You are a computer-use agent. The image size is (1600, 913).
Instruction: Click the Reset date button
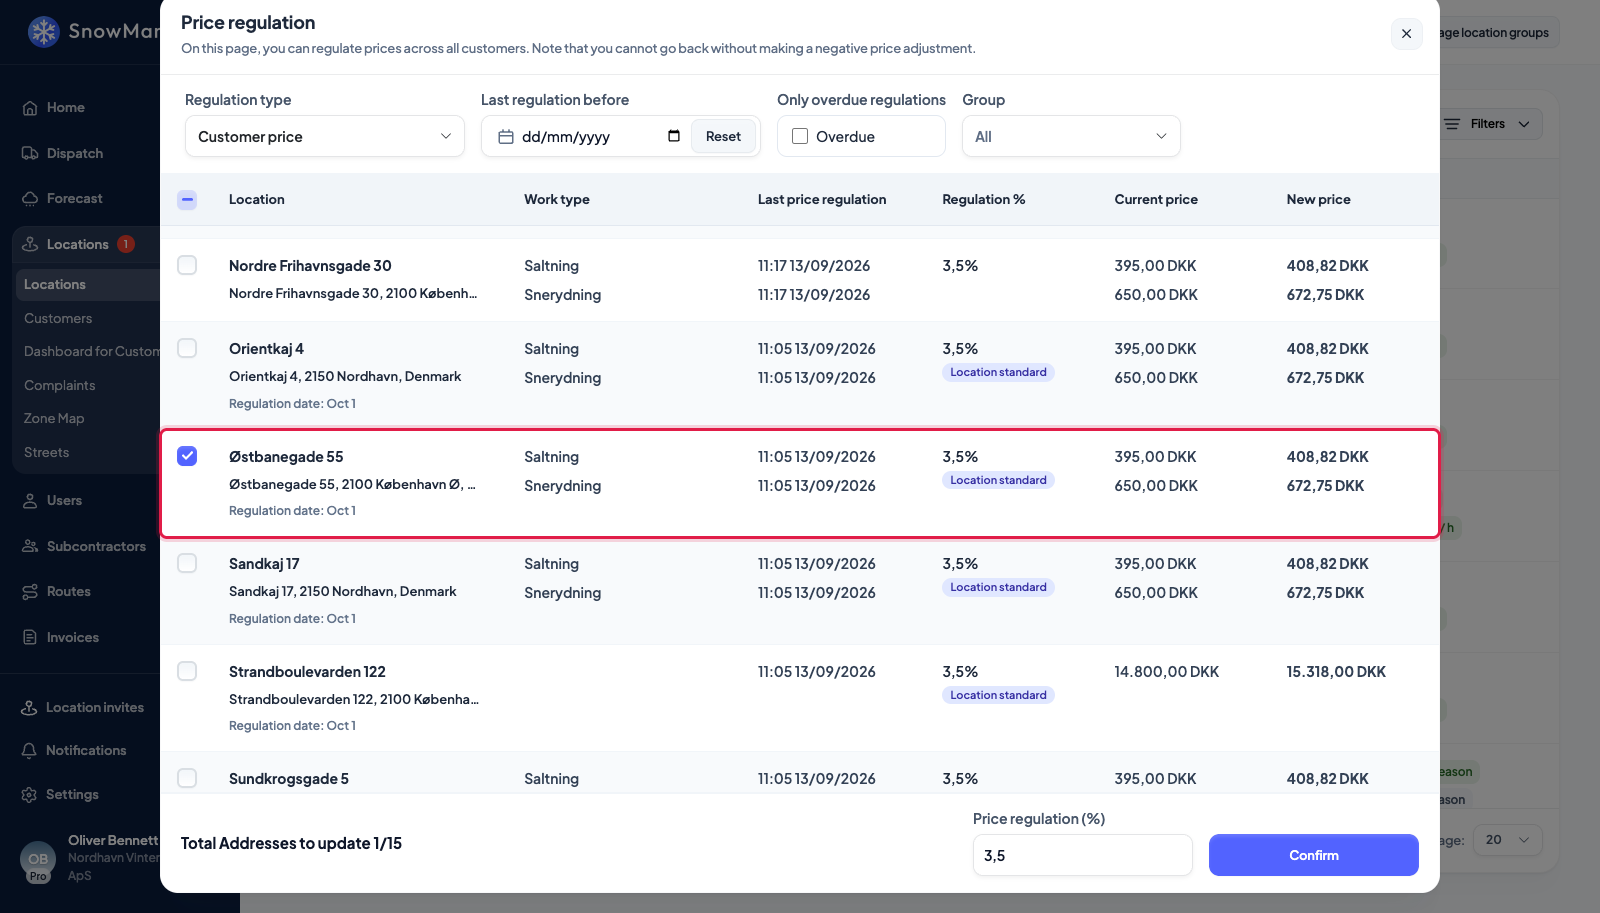(723, 136)
